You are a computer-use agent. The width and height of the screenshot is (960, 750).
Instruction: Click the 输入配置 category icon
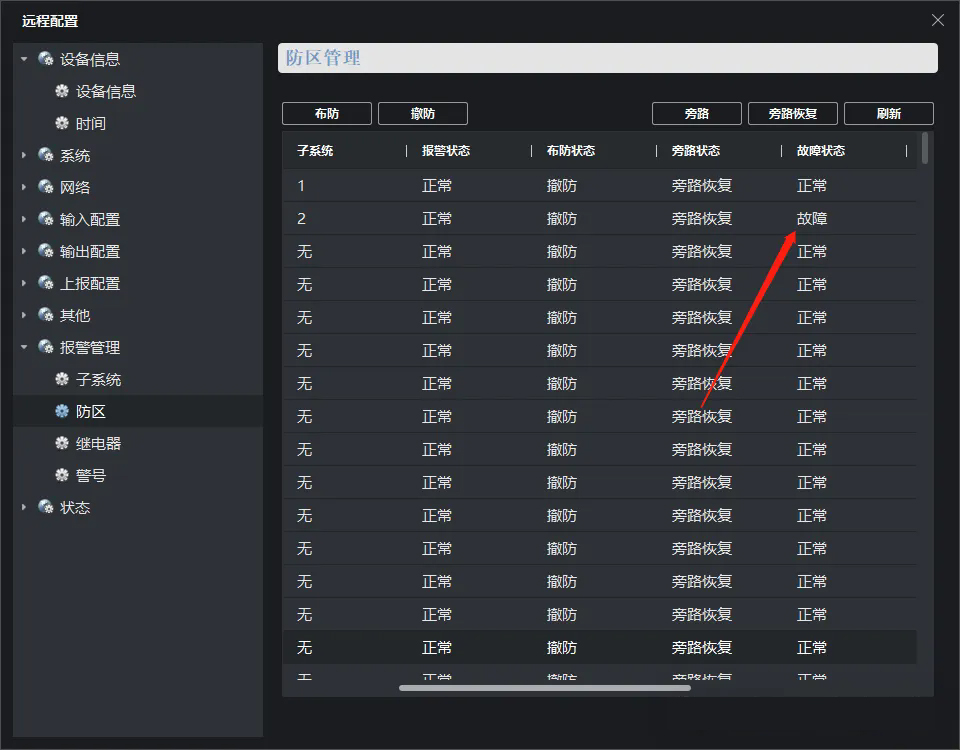tap(46, 219)
